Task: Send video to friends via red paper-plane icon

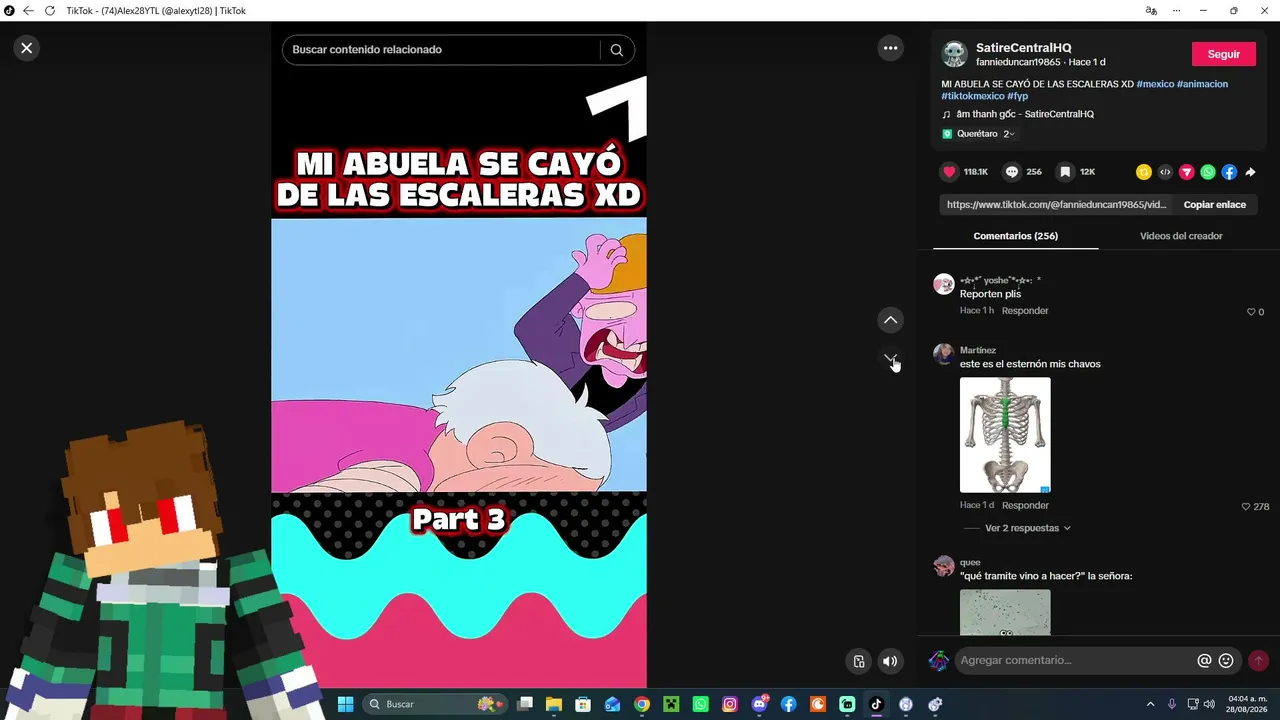Action: (1187, 172)
